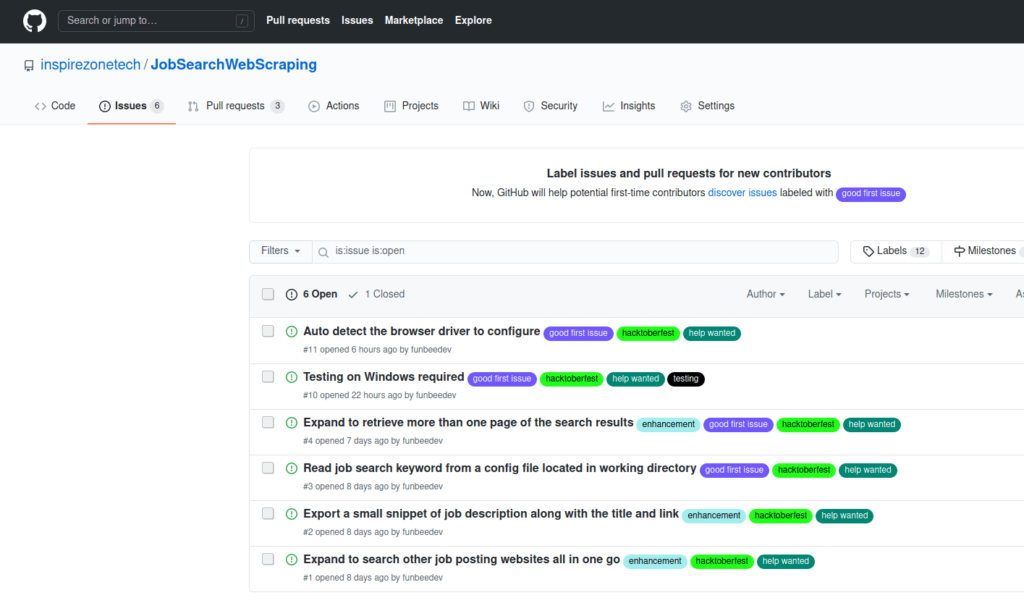The height and width of the screenshot is (611, 1024).
Task: Click the Code tab angle-brackets icon
Action: 40,106
